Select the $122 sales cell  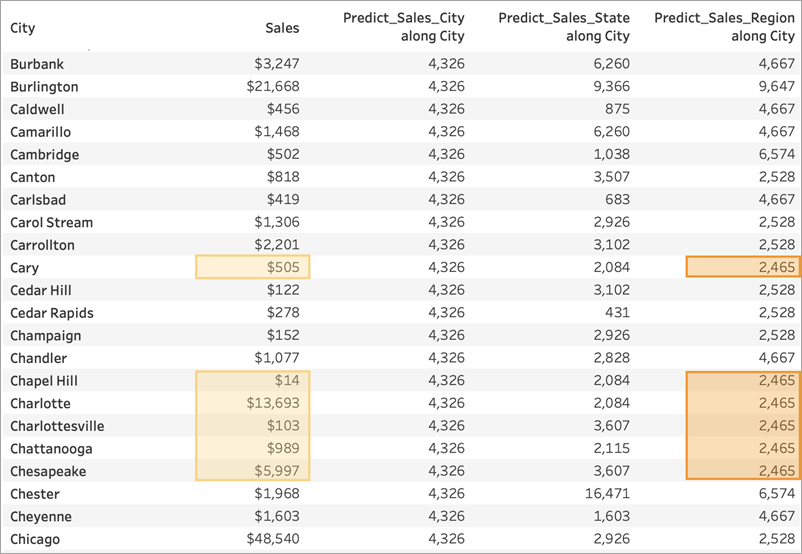[x=283, y=290]
